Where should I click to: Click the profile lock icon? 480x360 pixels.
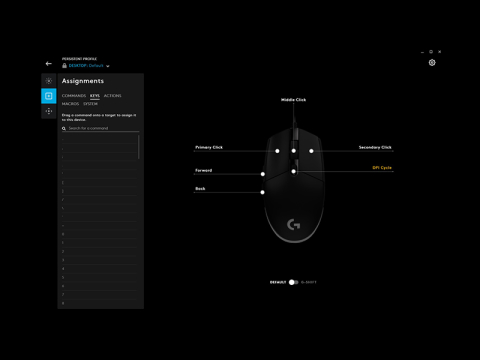coord(64,66)
